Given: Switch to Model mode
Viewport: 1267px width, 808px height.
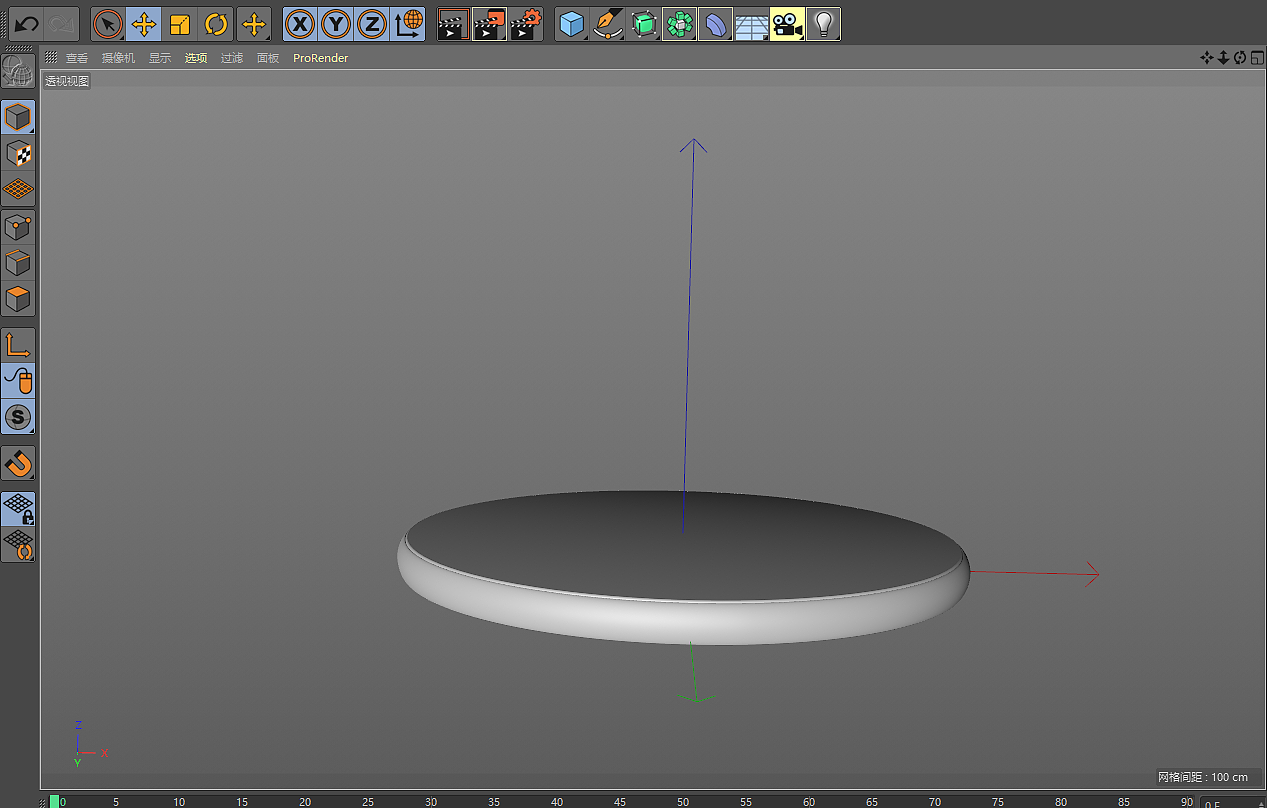Looking at the screenshot, I should tap(18, 118).
